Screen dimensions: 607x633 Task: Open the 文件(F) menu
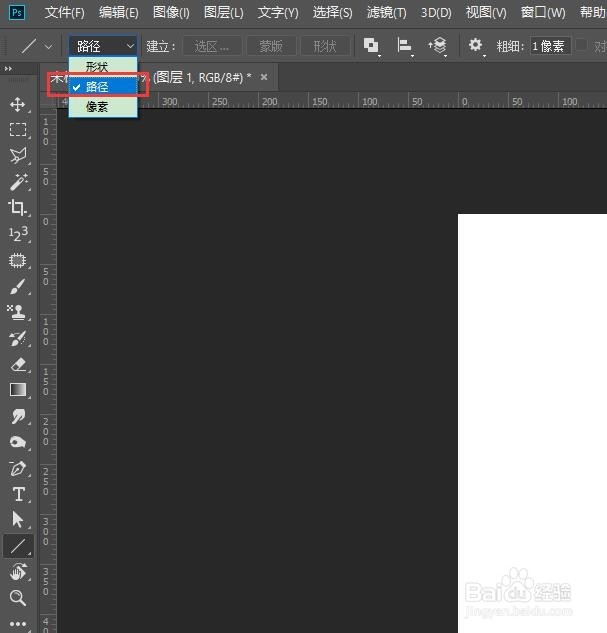point(65,13)
